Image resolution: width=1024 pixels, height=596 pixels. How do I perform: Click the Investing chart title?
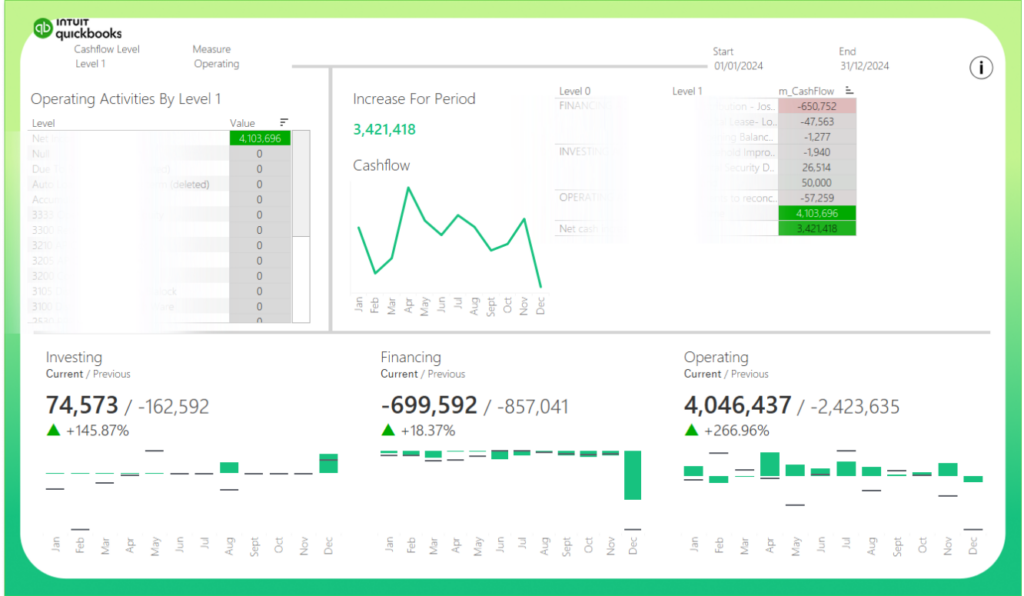[x=74, y=357]
